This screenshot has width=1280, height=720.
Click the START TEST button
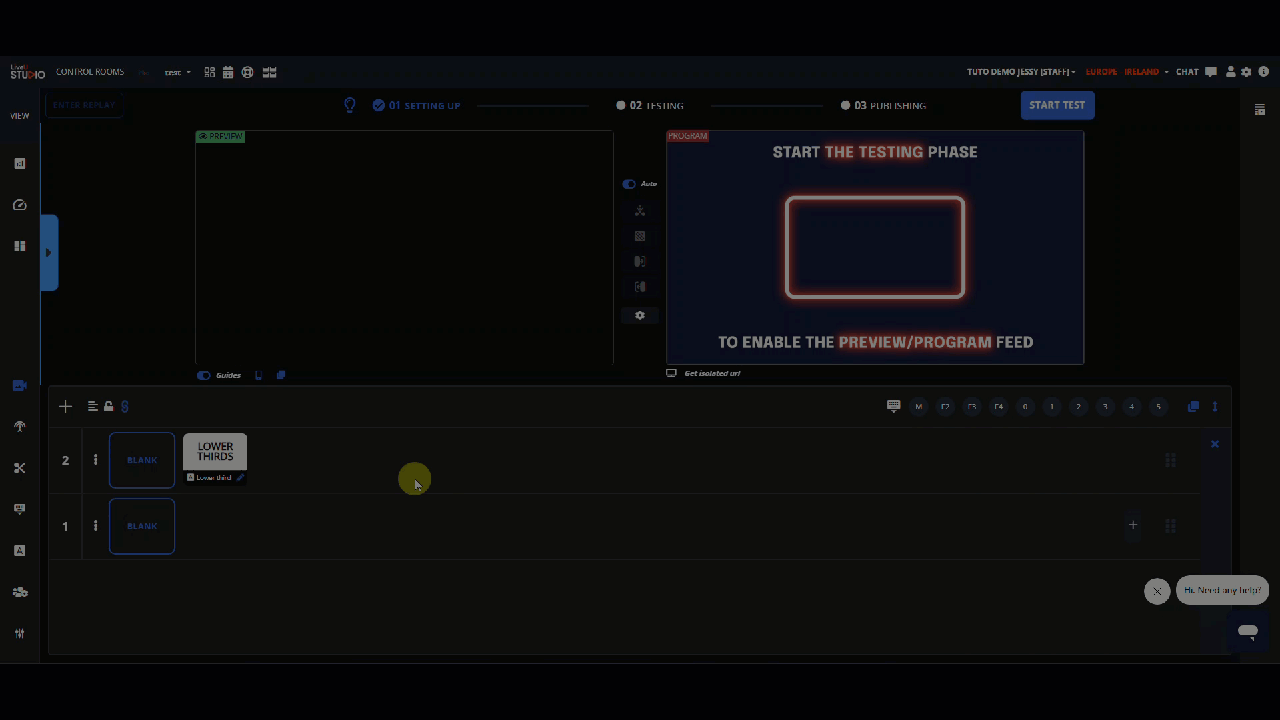coord(1057,105)
